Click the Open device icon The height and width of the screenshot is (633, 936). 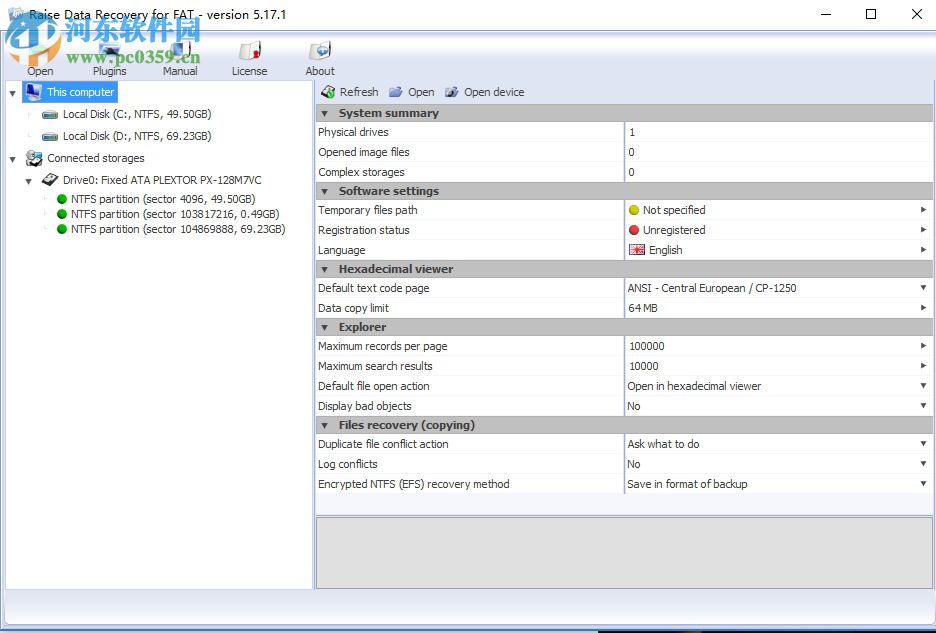point(452,92)
